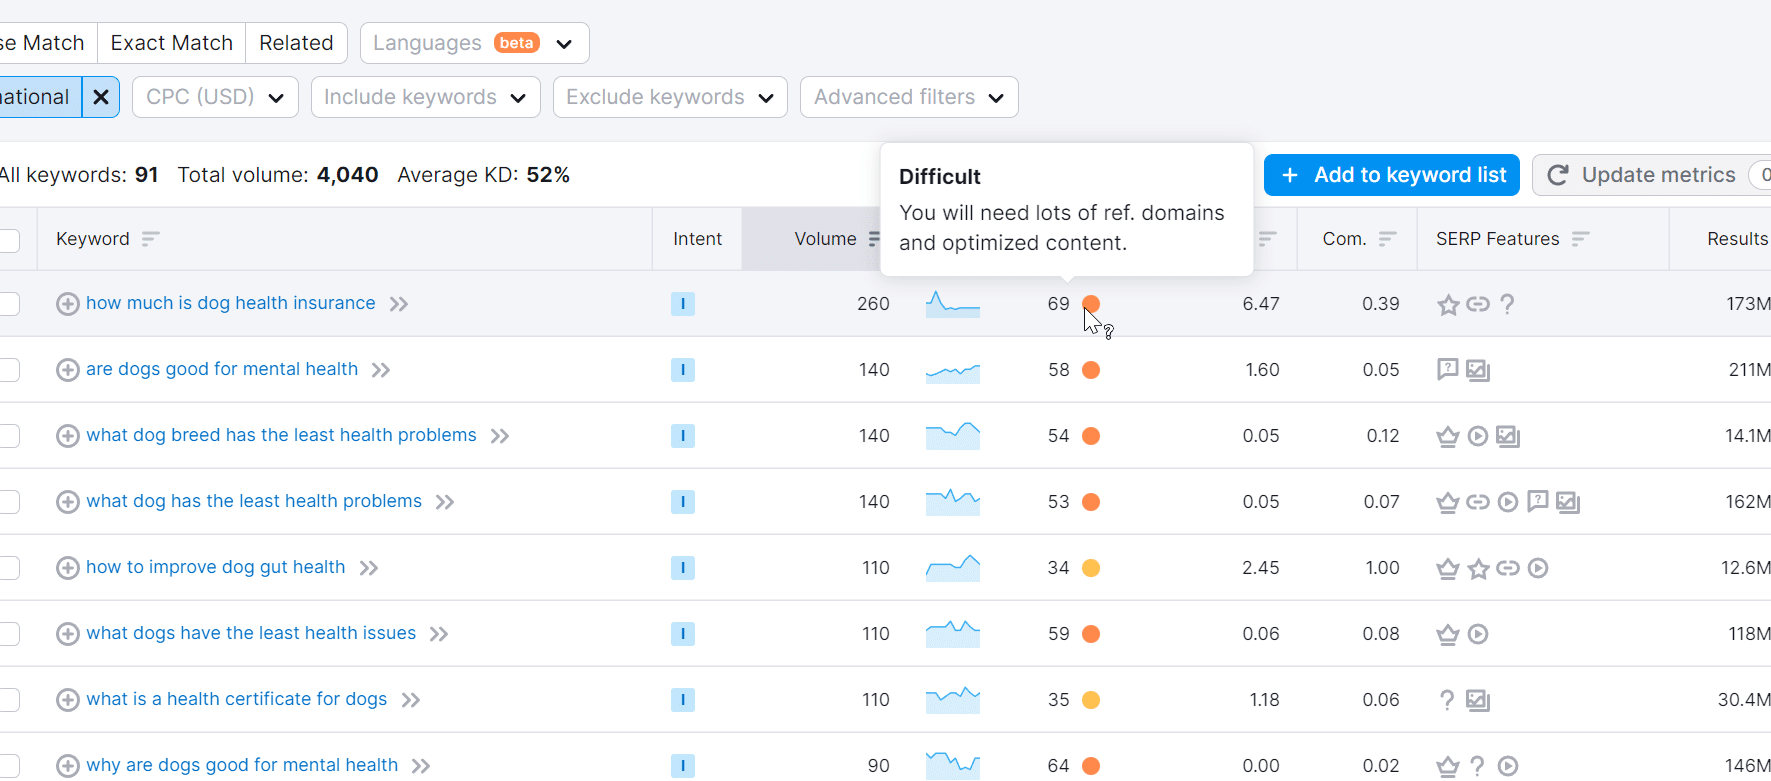1771x781 pixels.
Task: Switch to Phrase Match tab
Action: click(x=46, y=43)
